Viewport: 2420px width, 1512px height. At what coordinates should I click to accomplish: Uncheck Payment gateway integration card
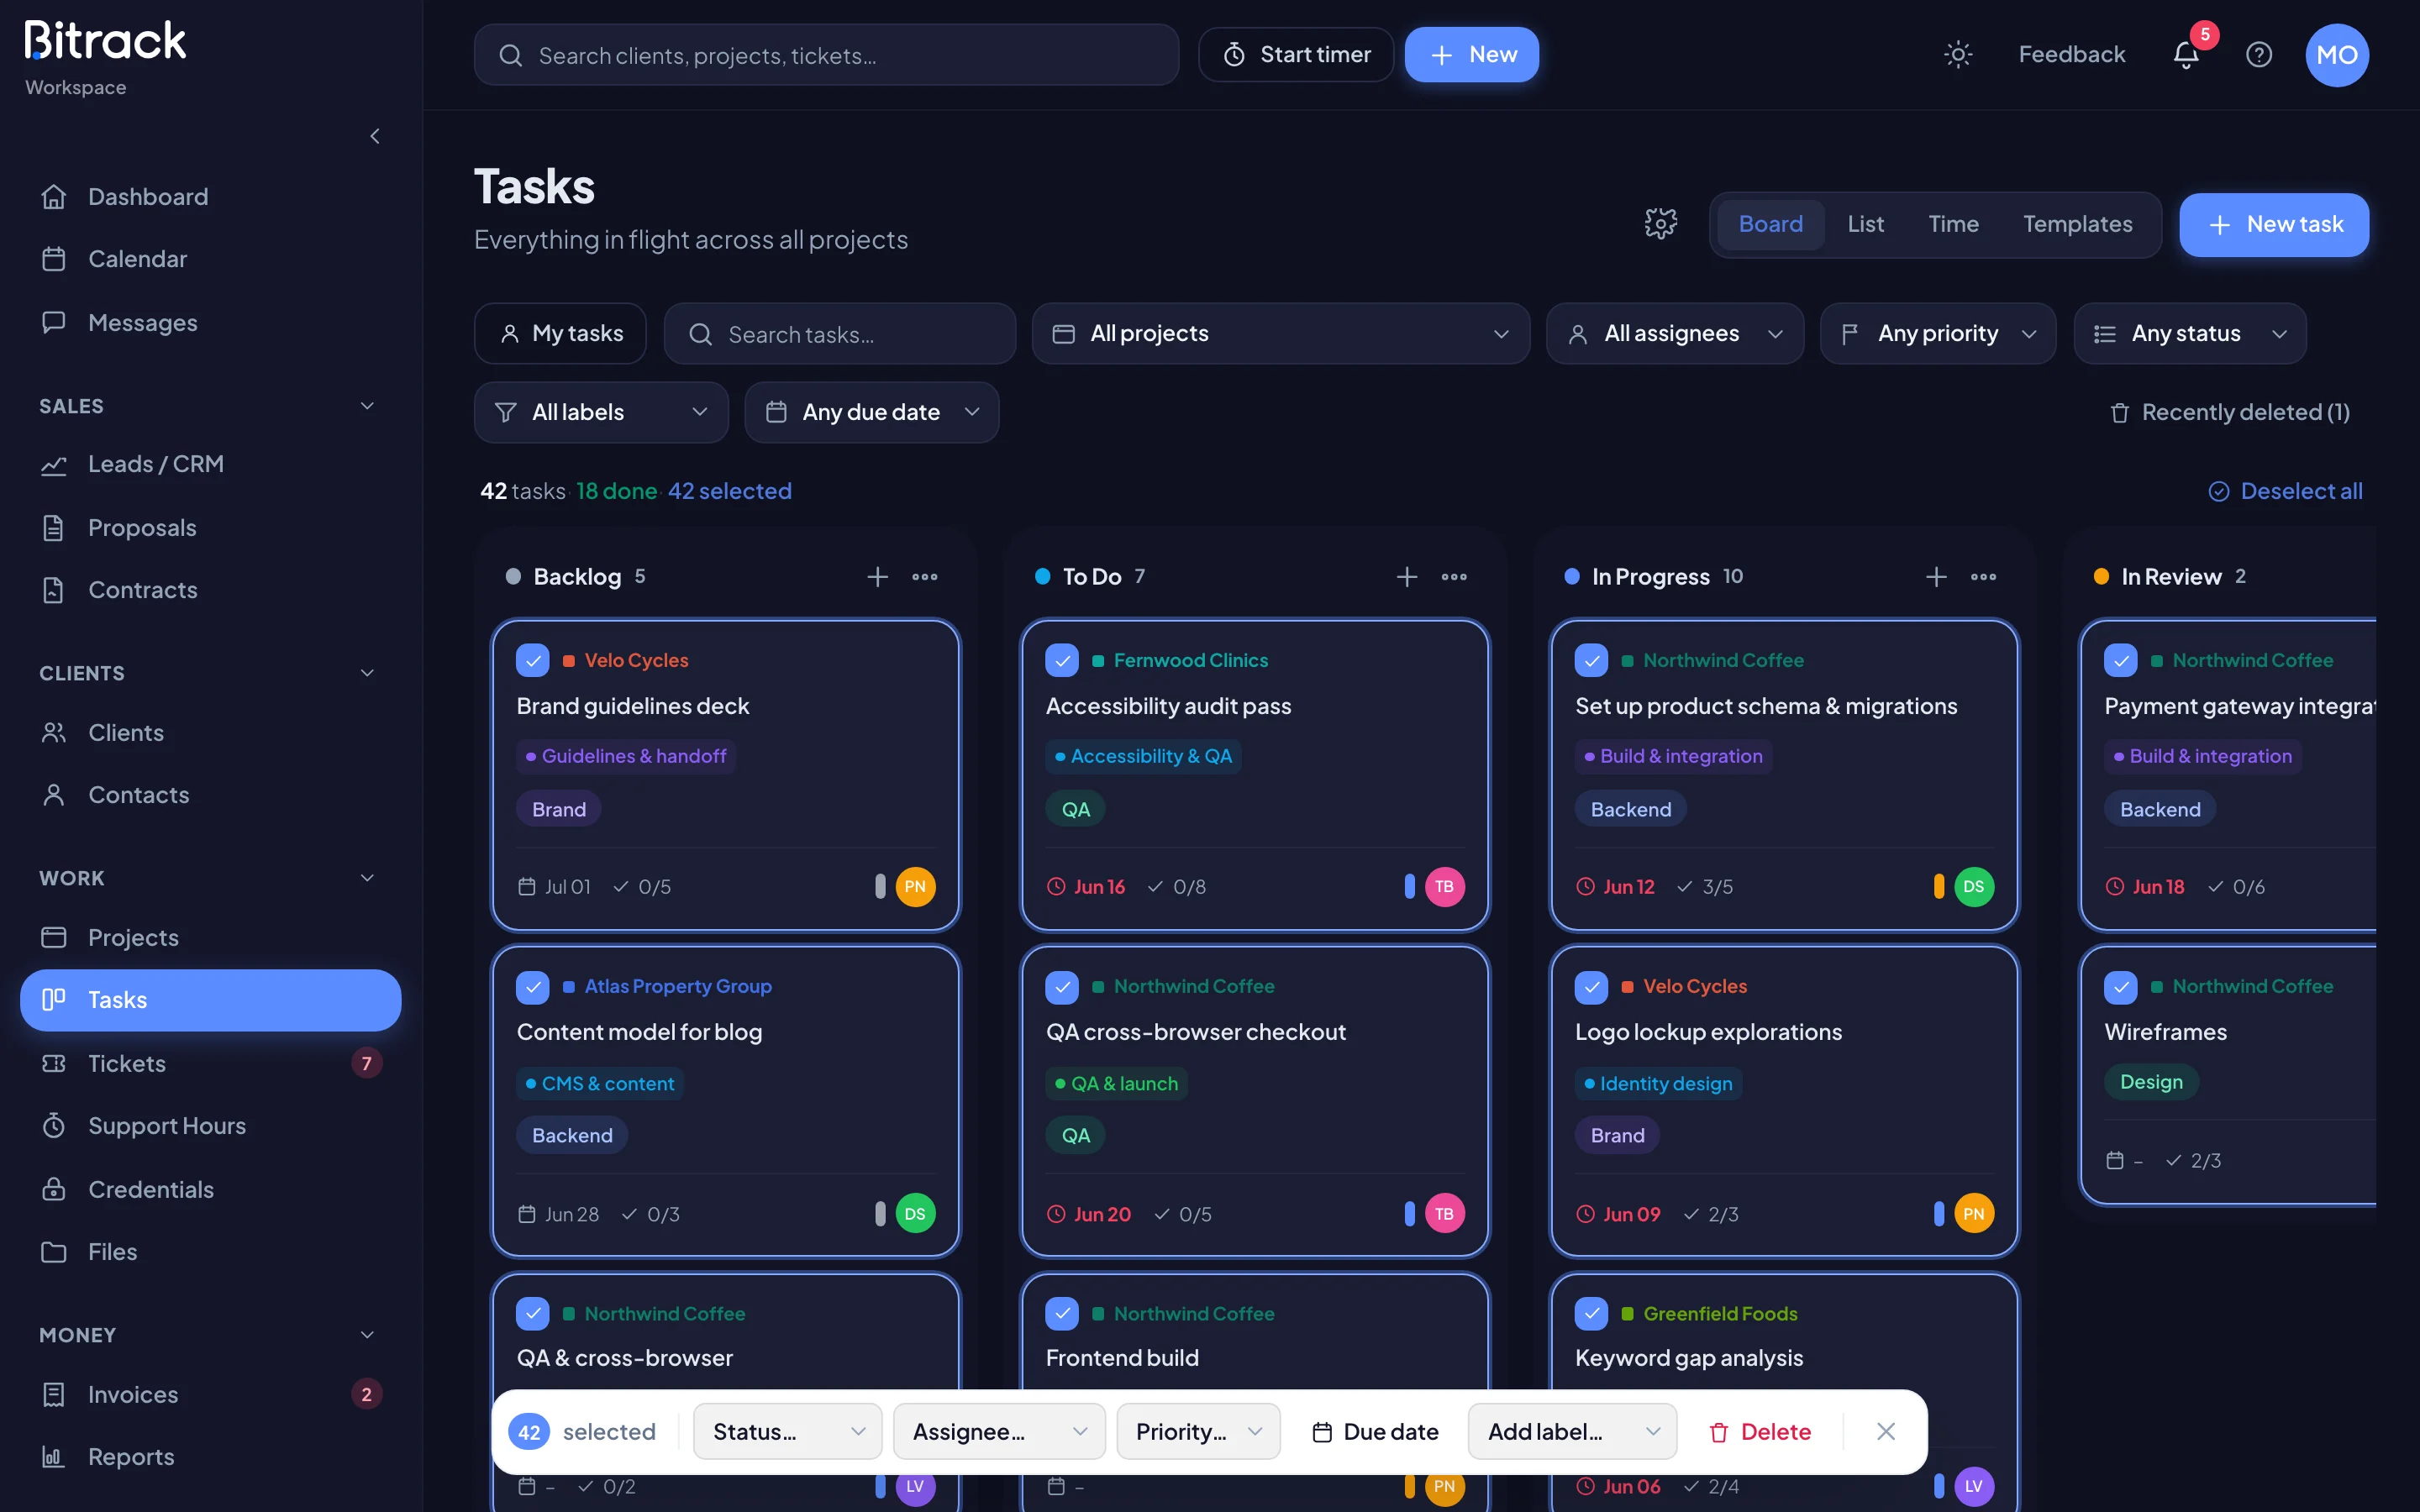point(2120,660)
